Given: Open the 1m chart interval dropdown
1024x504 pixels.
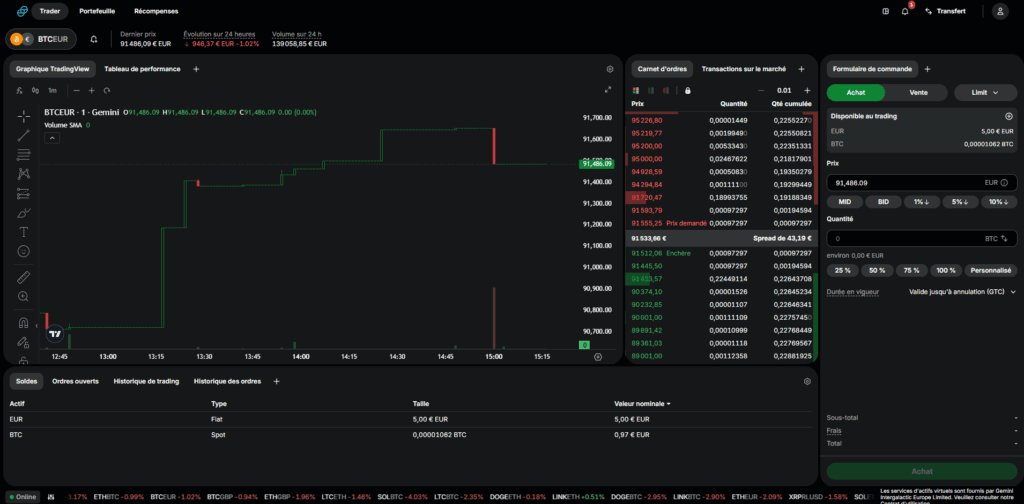Looking at the screenshot, I should click(52, 91).
